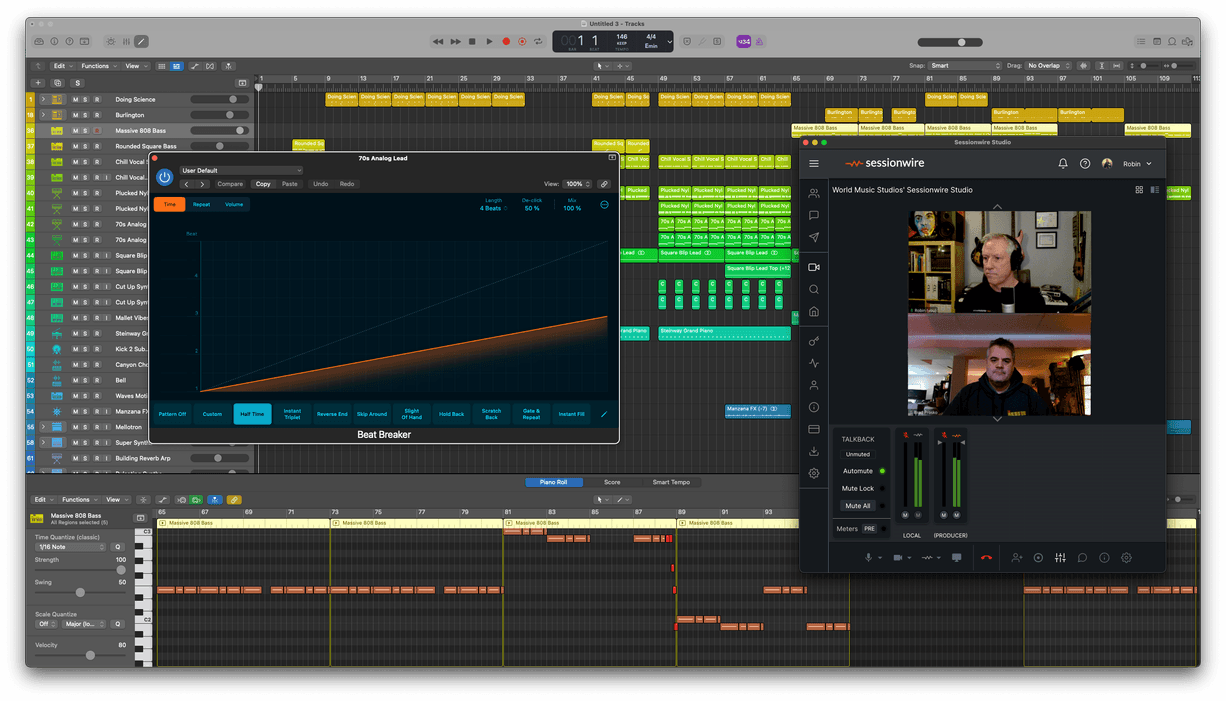This screenshot has width=1226, height=701.
Task: Click the Sessionwire notification bell
Action: point(1063,163)
